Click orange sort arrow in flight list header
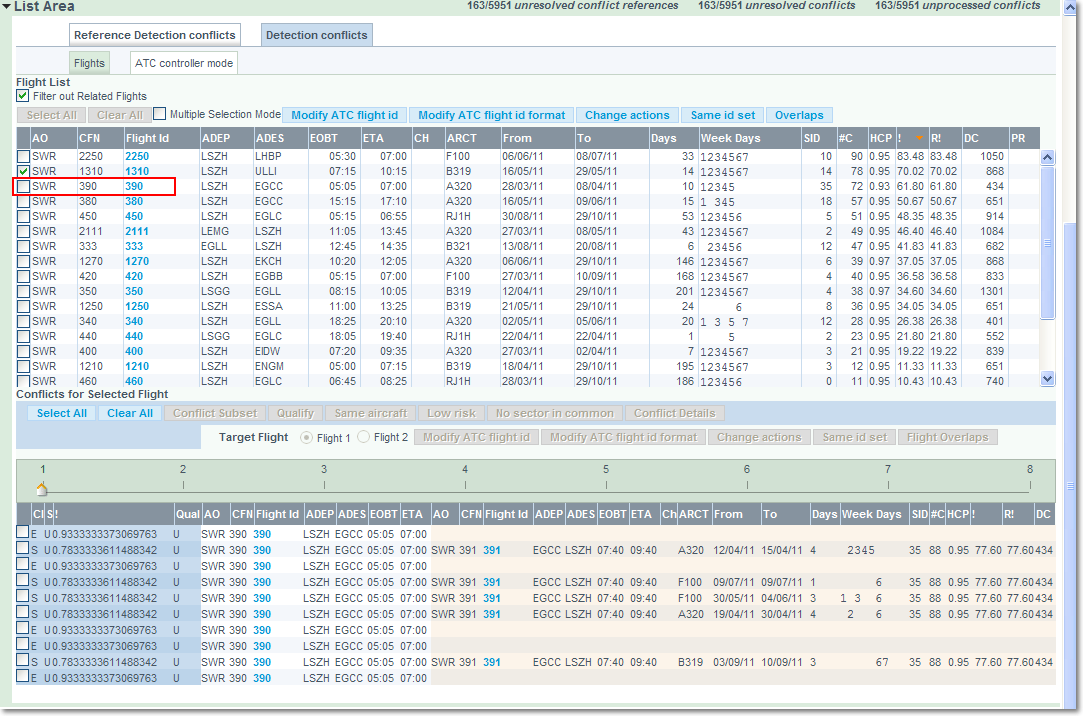The image size is (1090, 723). click(919, 138)
